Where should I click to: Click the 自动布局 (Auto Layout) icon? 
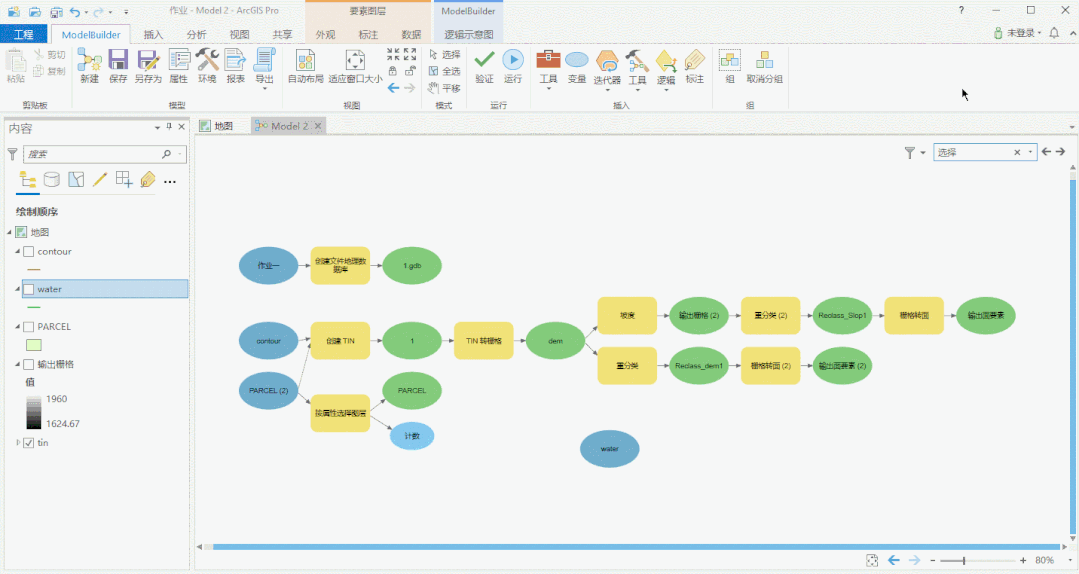click(306, 61)
